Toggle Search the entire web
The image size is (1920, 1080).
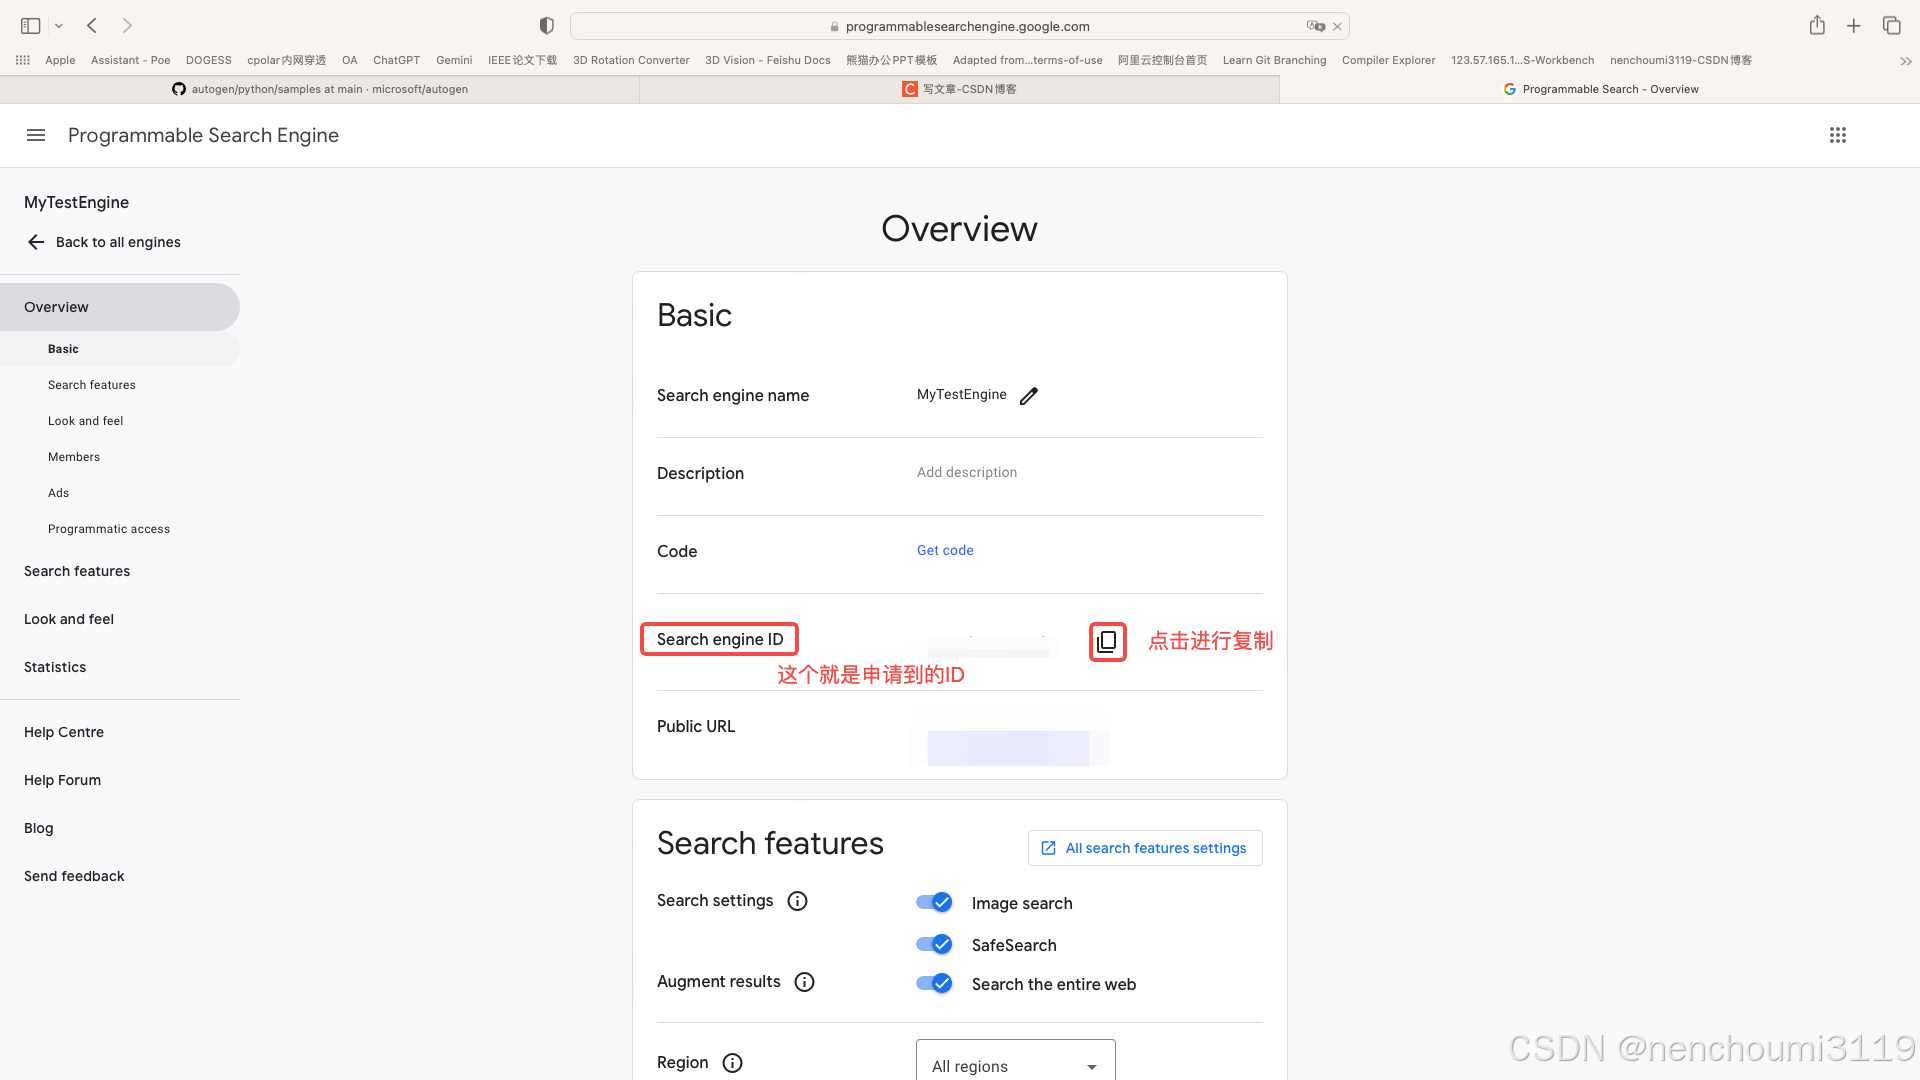pos(934,983)
